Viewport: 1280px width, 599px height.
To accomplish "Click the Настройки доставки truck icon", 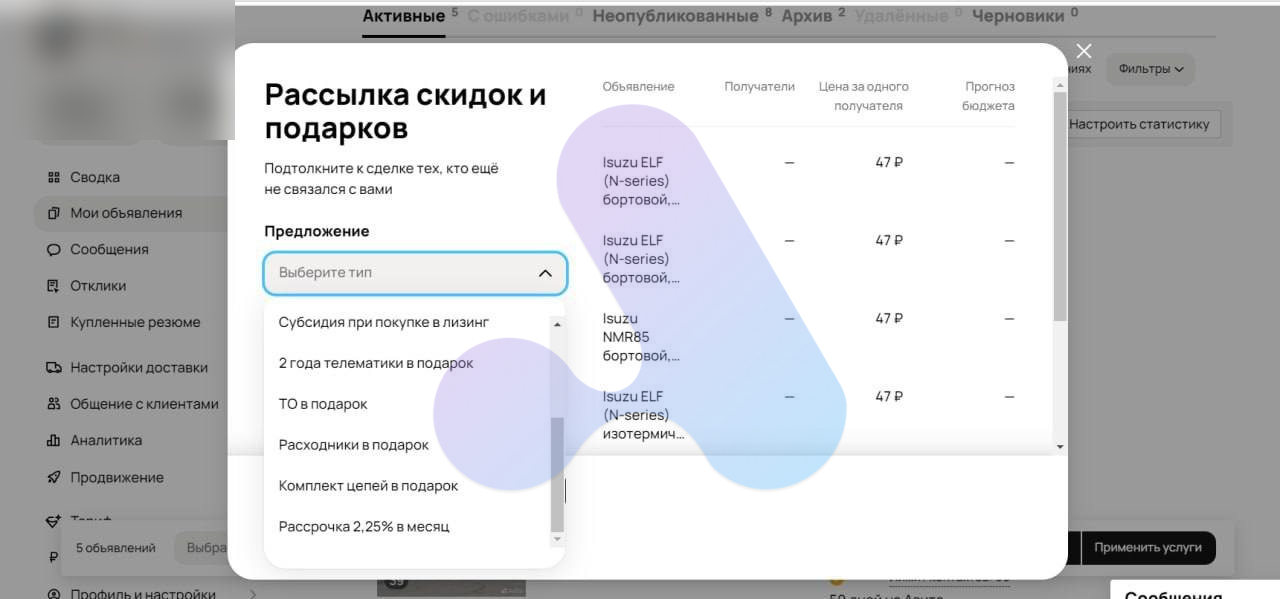I will 54,367.
